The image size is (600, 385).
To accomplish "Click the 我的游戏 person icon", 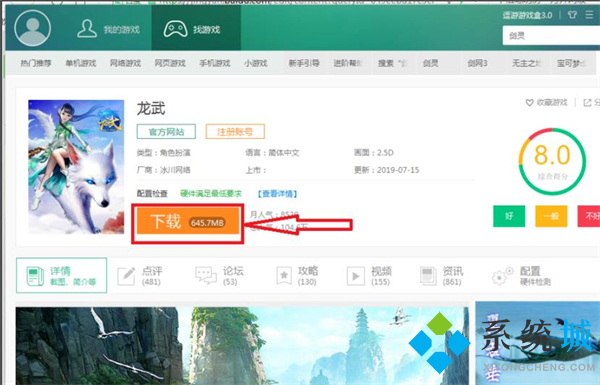I will [87, 28].
